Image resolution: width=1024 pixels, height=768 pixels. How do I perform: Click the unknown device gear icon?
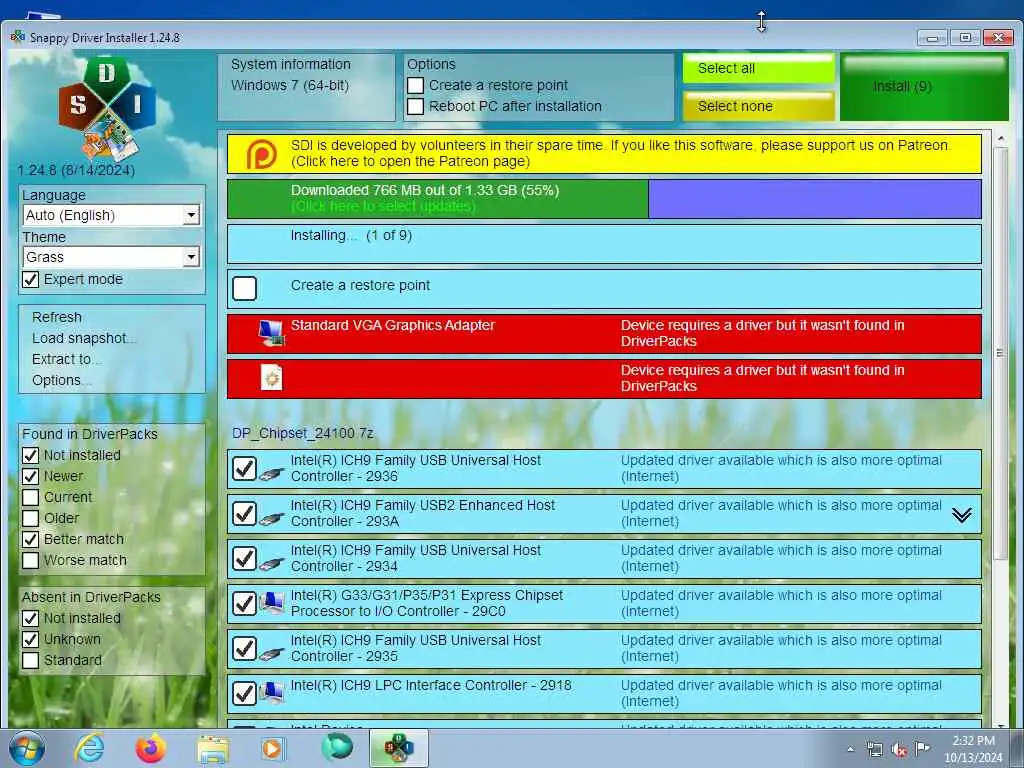click(271, 377)
